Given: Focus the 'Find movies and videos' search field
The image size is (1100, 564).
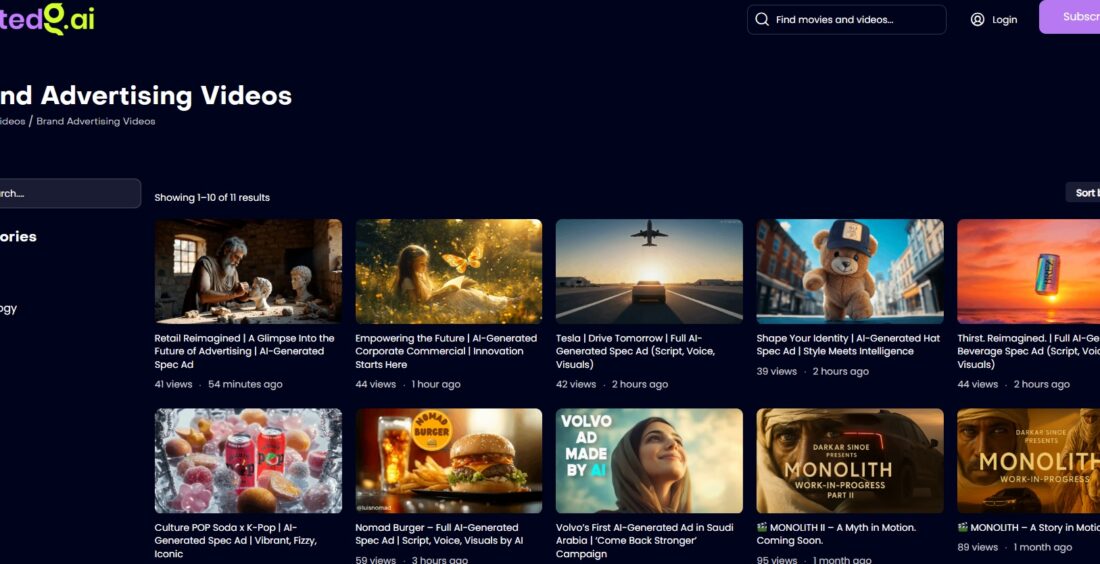Looking at the screenshot, I should pos(855,20).
